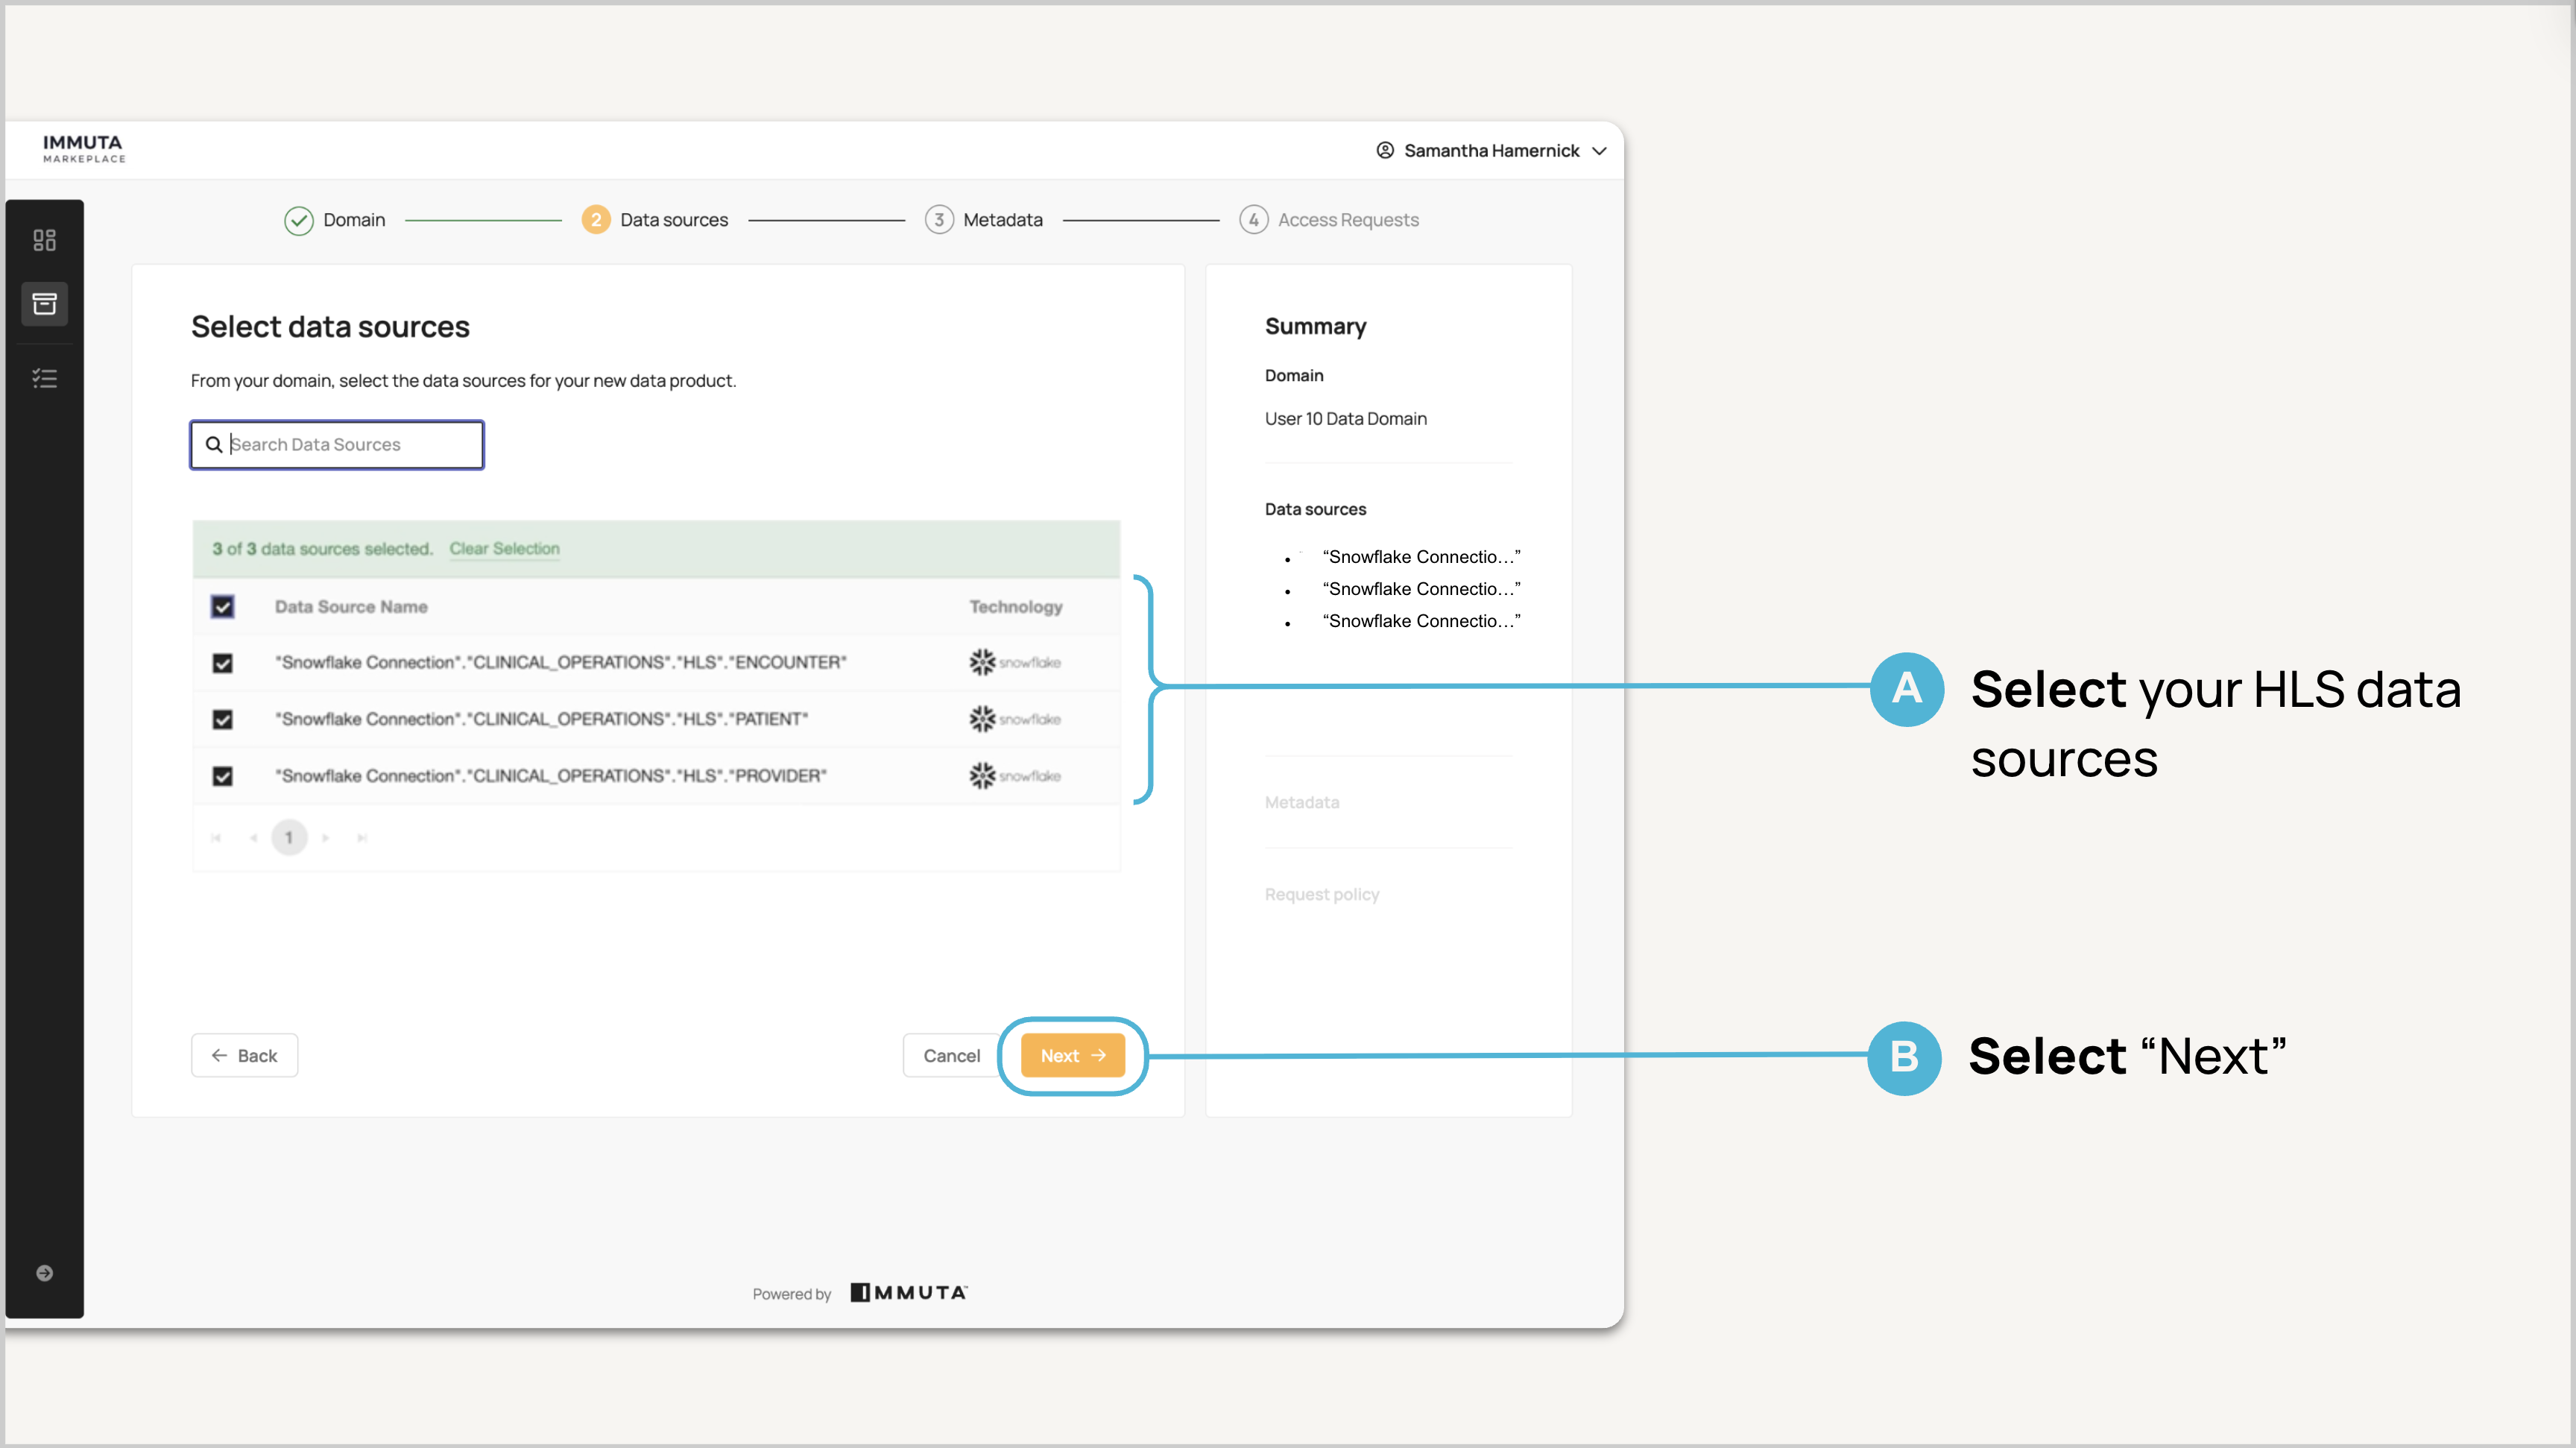Viewport: 2576px width, 1448px height.
Task: Click the user profile avatar icon
Action: (x=1384, y=151)
